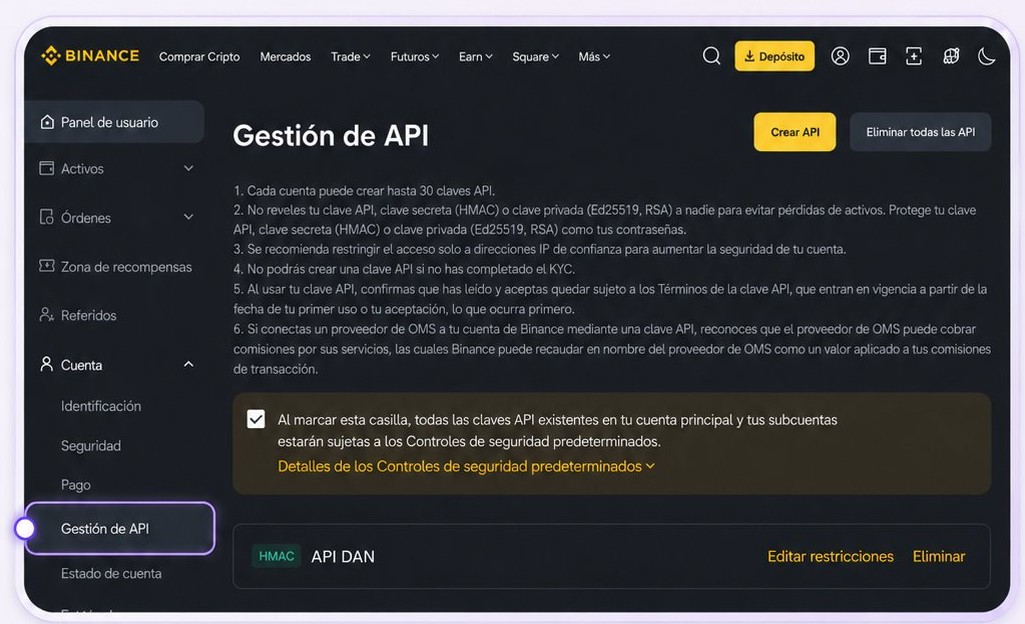
Task: Select Pago in the sidebar
Action: coord(76,485)
